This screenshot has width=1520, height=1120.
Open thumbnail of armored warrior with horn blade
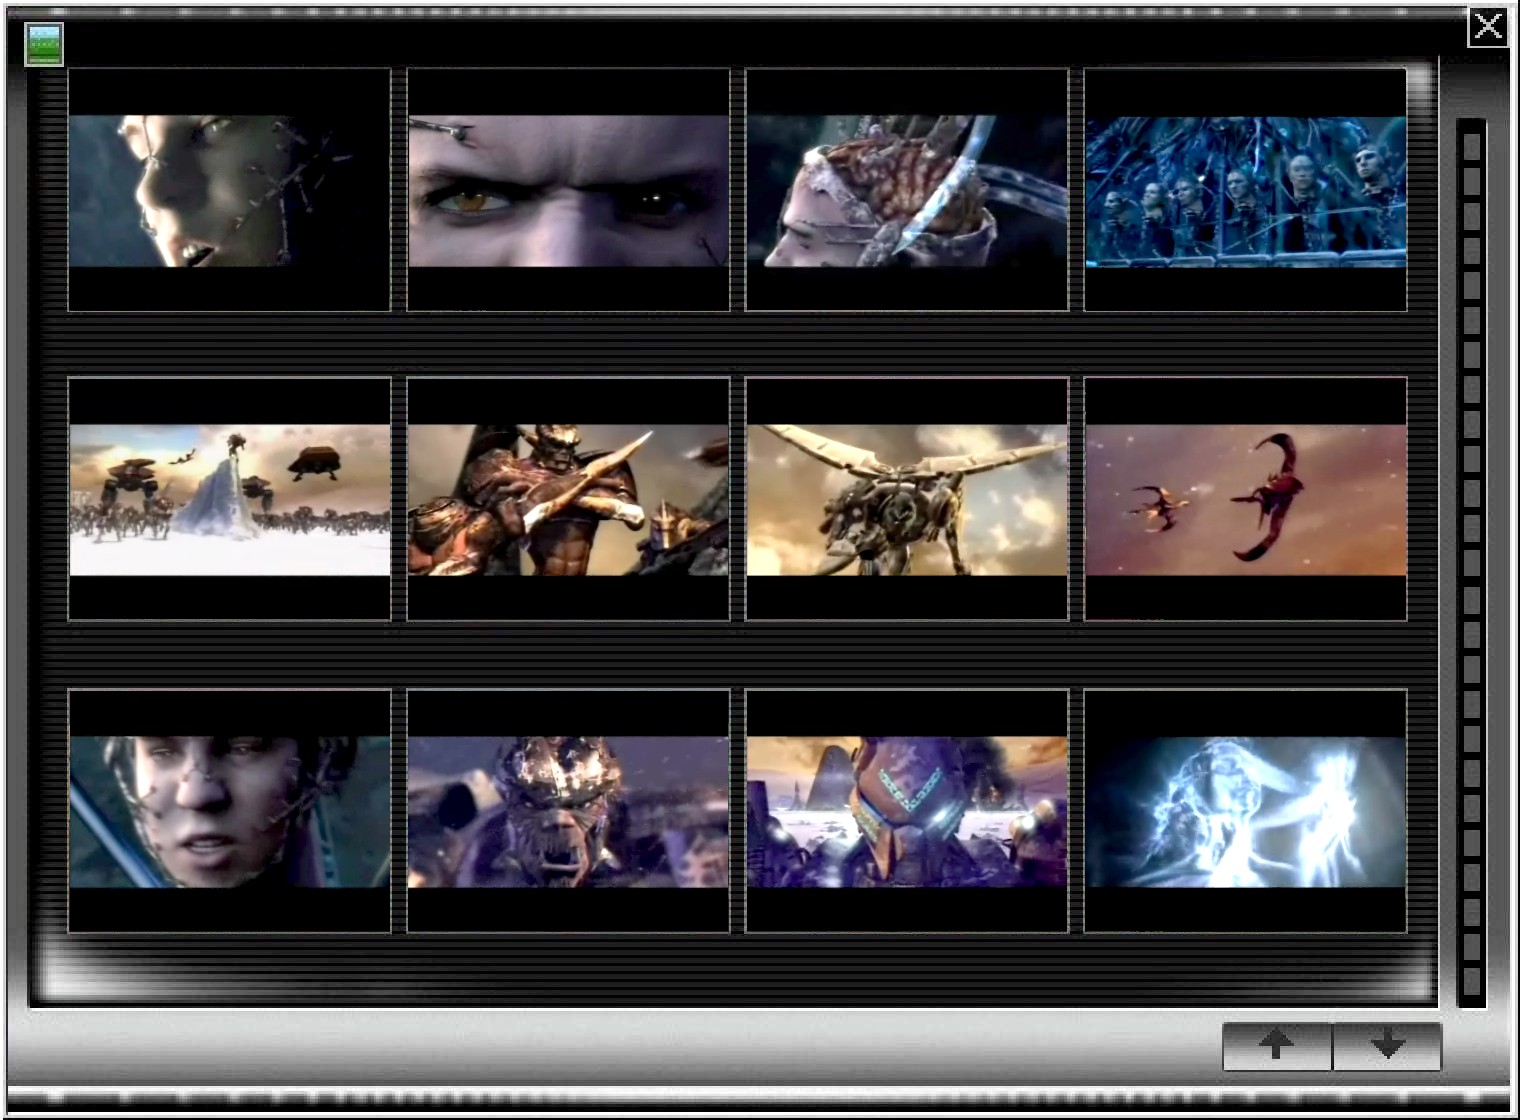[x=568, y=499]
